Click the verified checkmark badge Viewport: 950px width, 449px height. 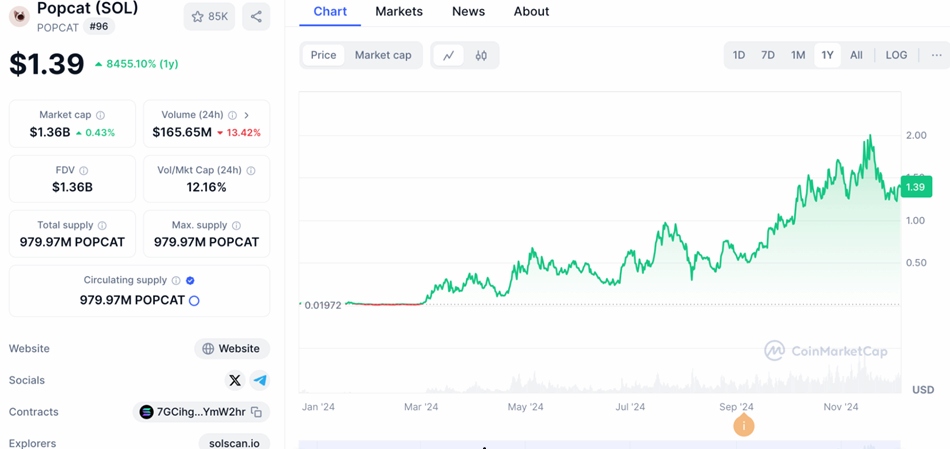pyautogui.click(x=190, y=281)
